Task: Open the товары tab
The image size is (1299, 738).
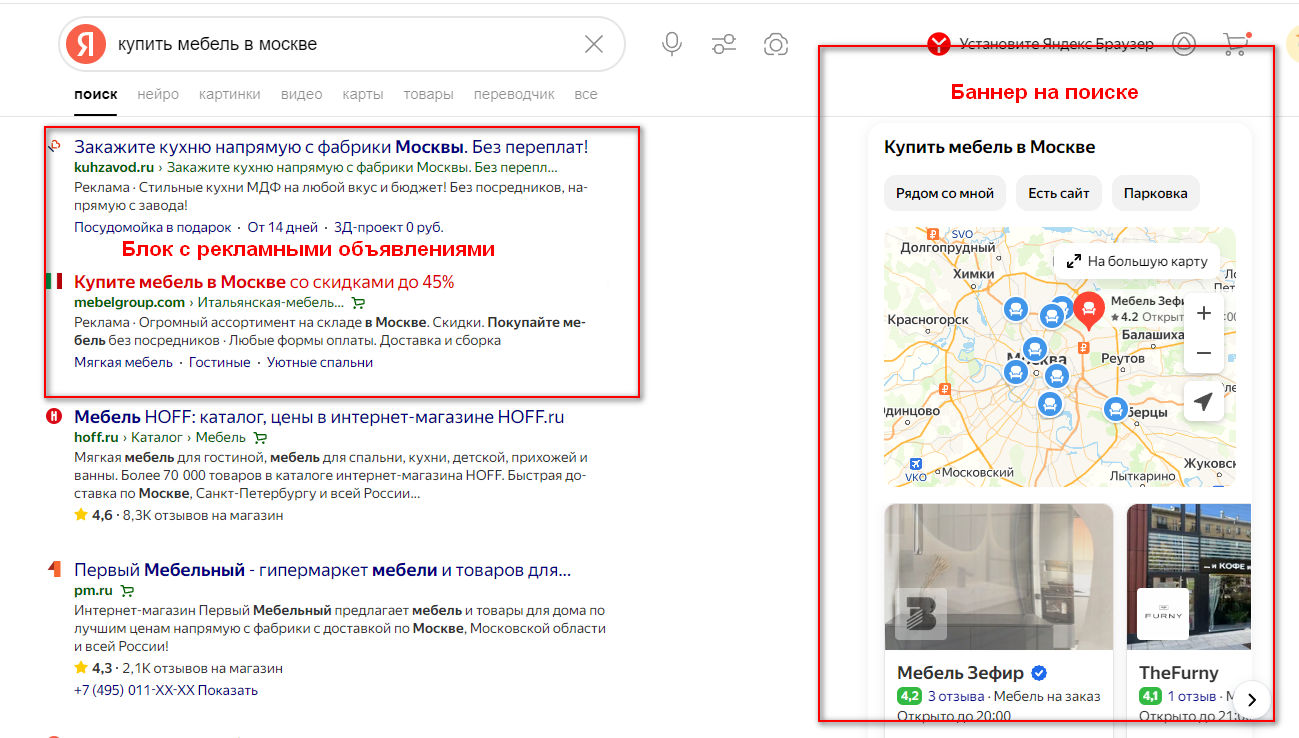Action: [428, 94]
